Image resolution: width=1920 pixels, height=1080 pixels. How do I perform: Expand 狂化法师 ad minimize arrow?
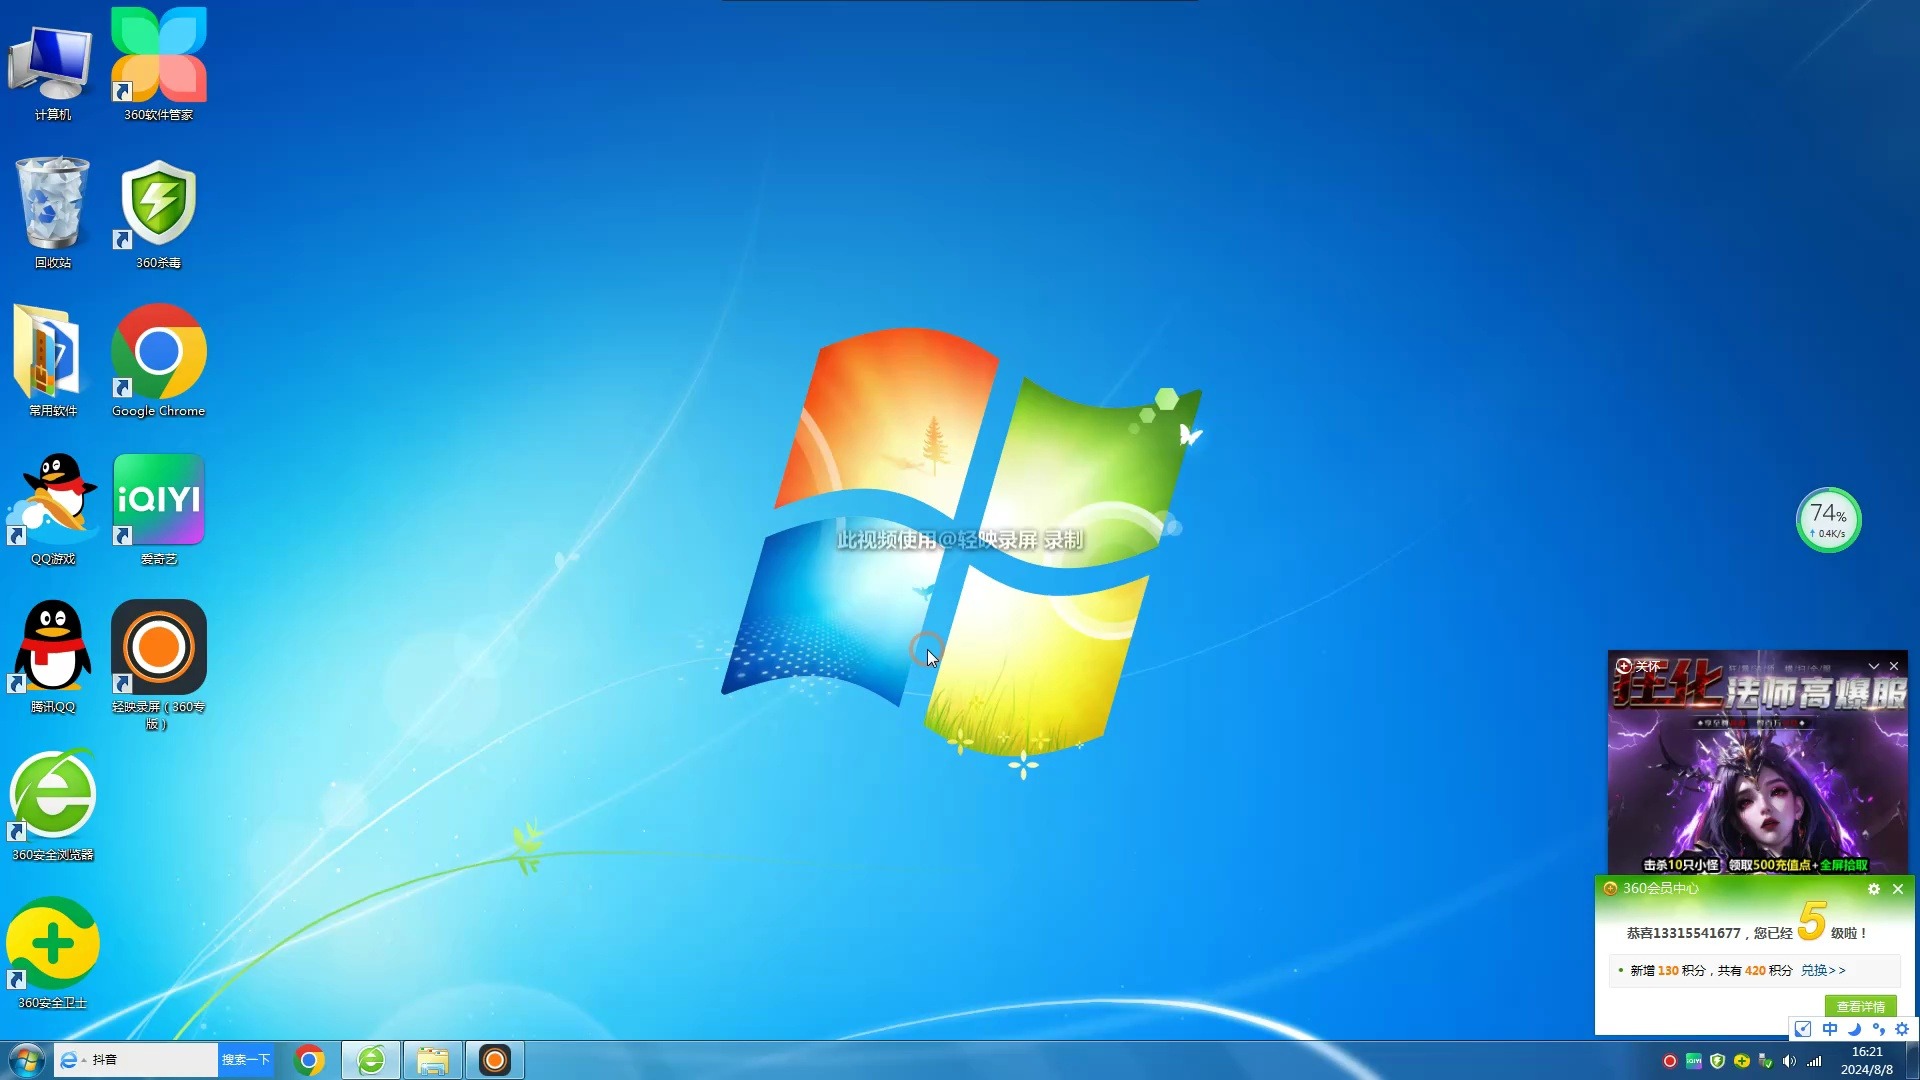(x=1876, y=665)
